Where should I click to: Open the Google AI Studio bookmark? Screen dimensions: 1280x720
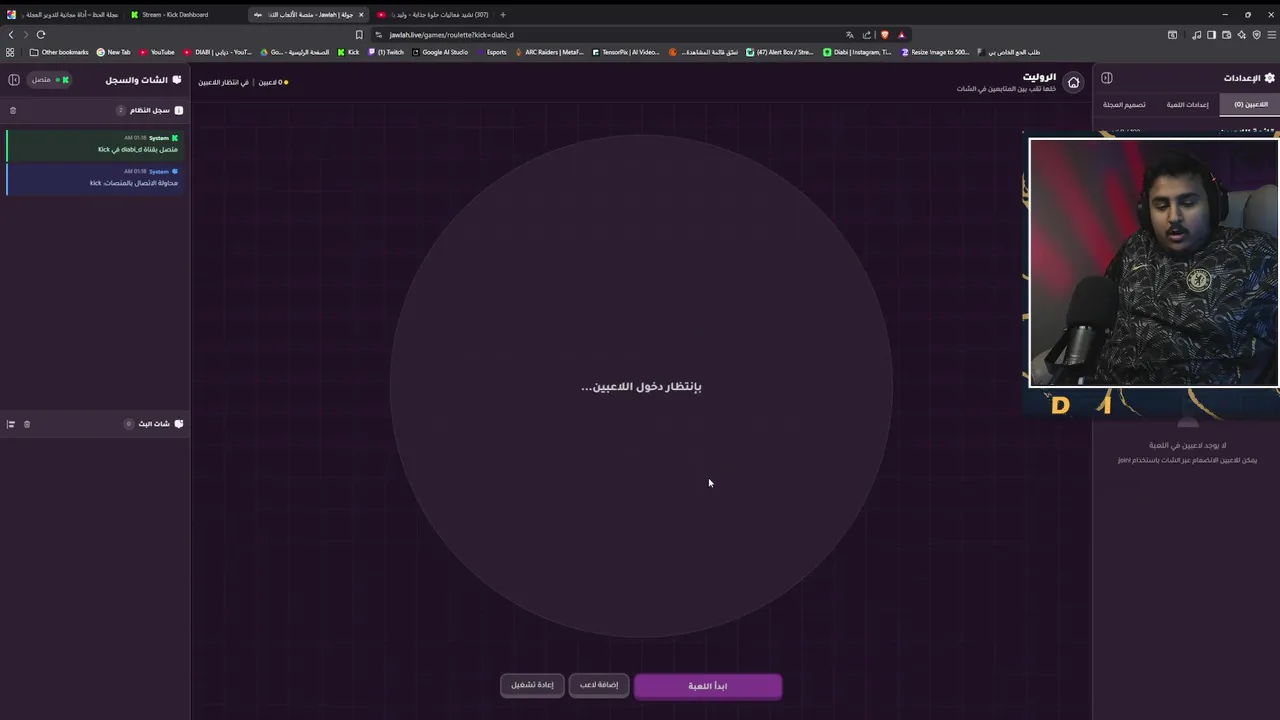click(x=439, y=52)
